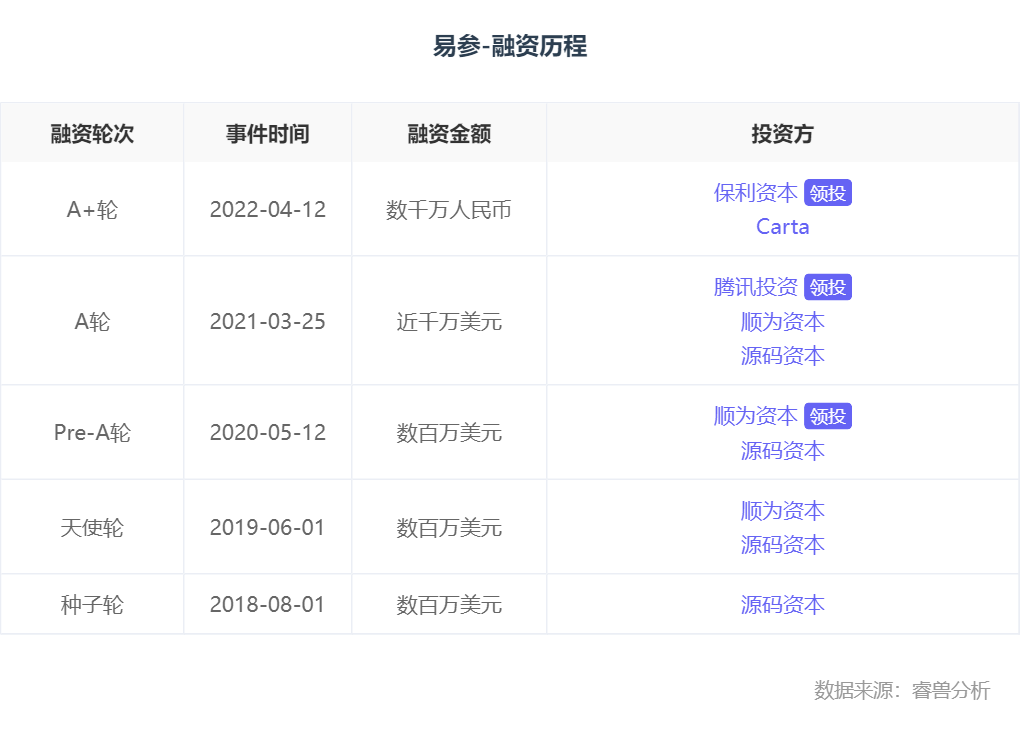The image size is (1020, 744).
Task: Select the 种子轮 round cell
Action: (92, 605)
